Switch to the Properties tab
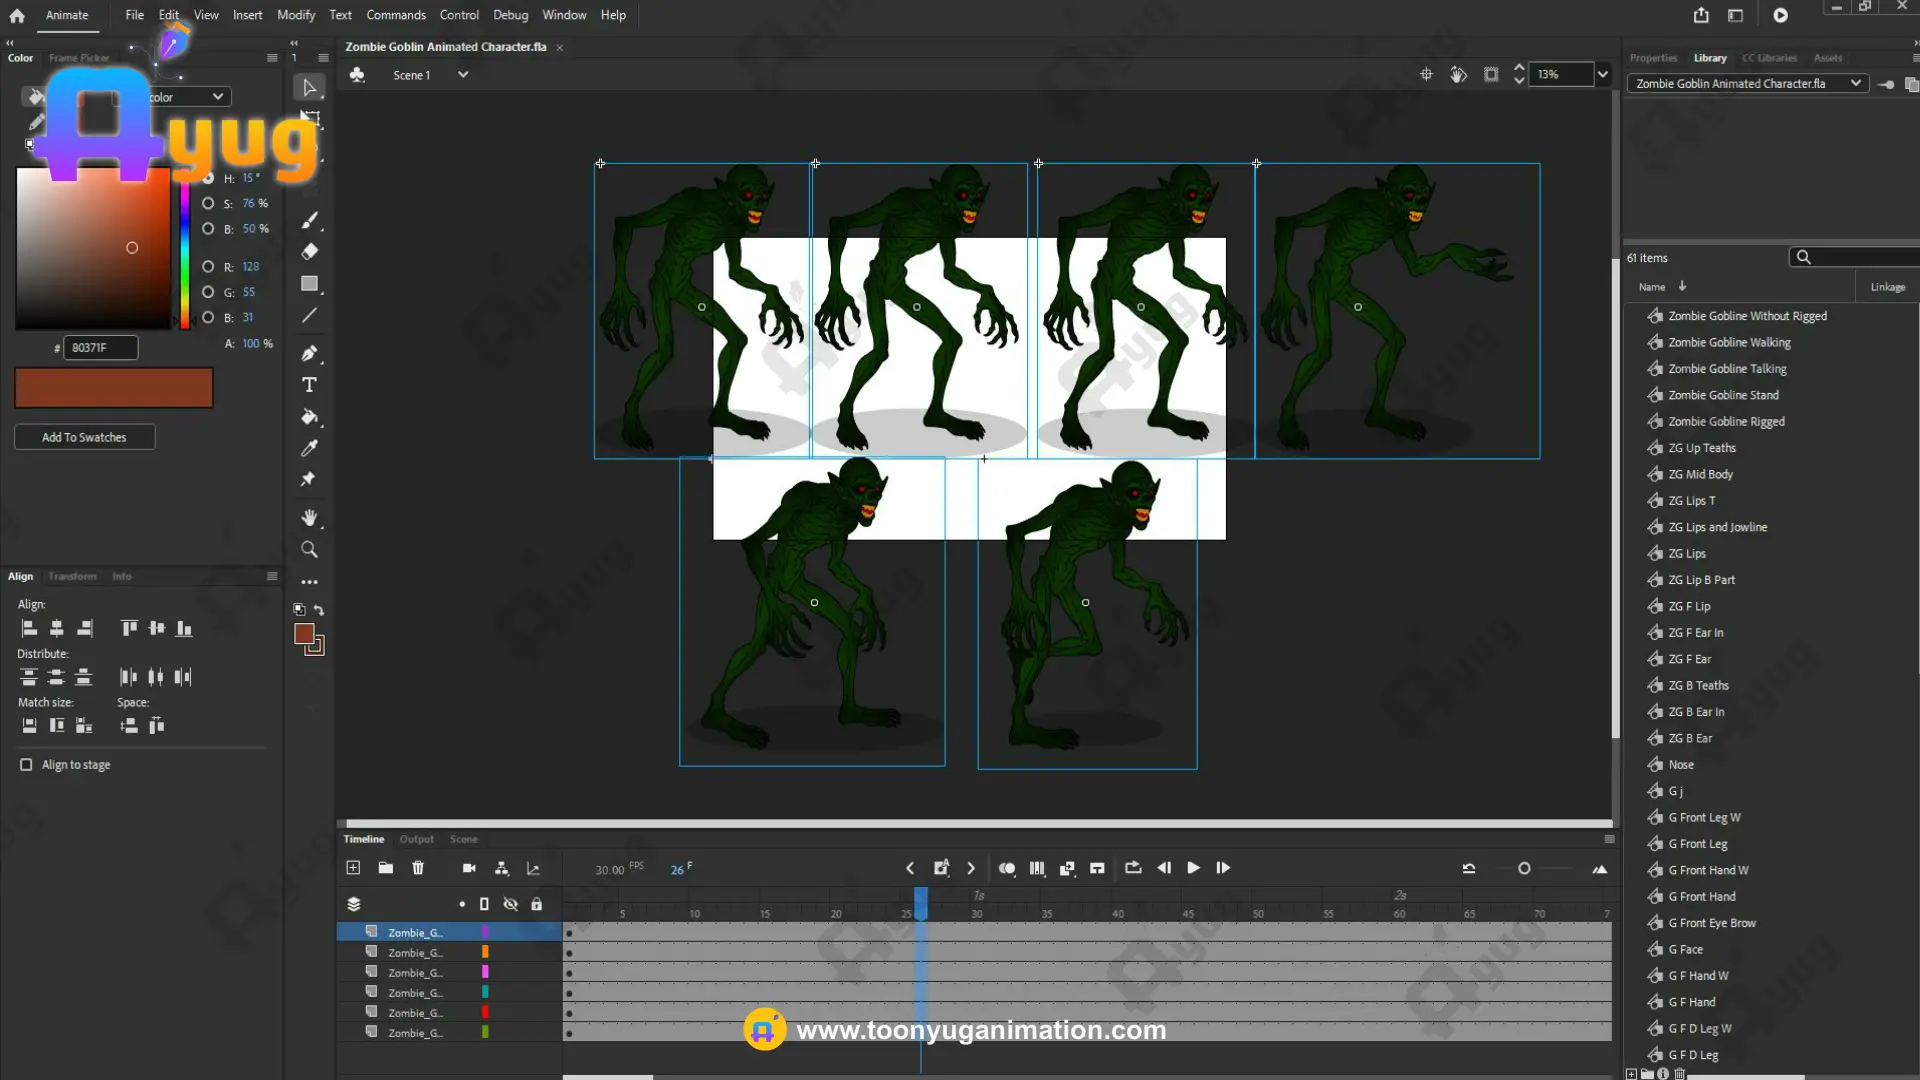Image resolution: width=1920 pixels, height=1080 pixels. click(x=1653, y=58)
